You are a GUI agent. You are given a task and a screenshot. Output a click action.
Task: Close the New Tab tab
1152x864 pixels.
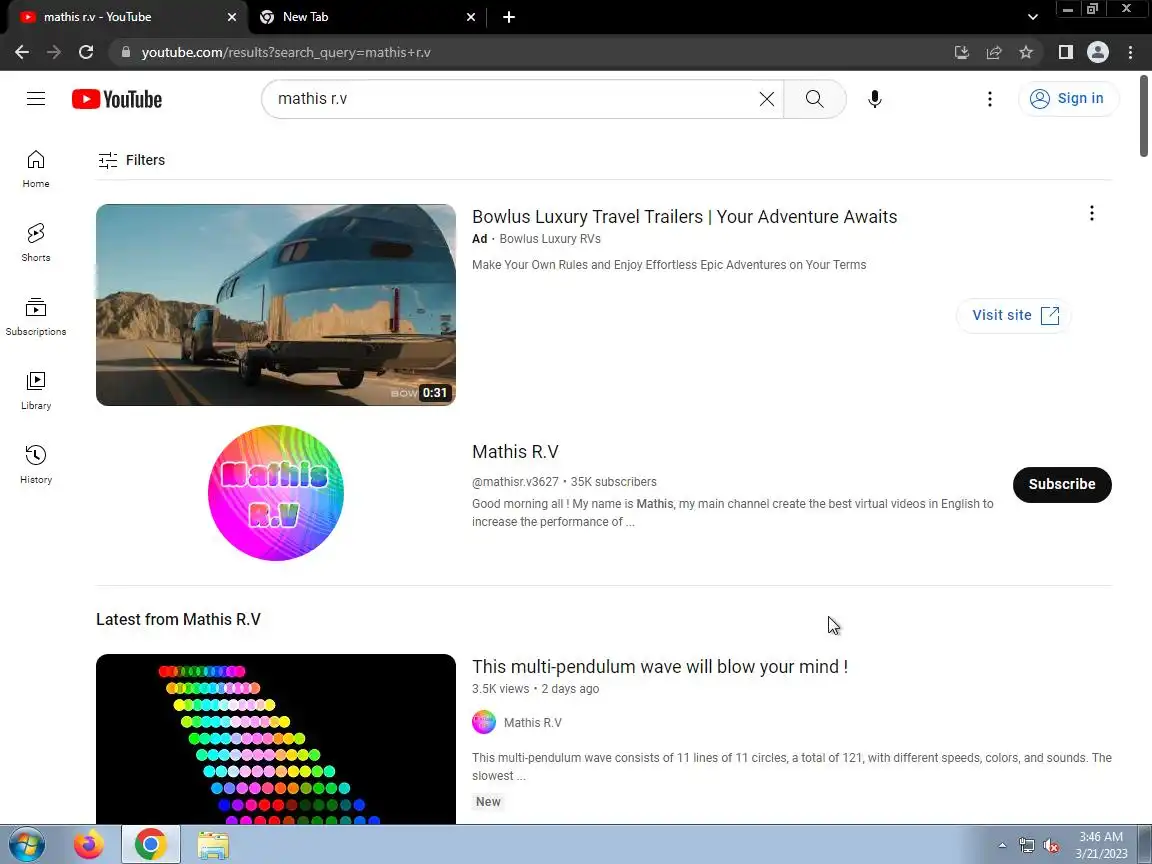click(471, 17)
